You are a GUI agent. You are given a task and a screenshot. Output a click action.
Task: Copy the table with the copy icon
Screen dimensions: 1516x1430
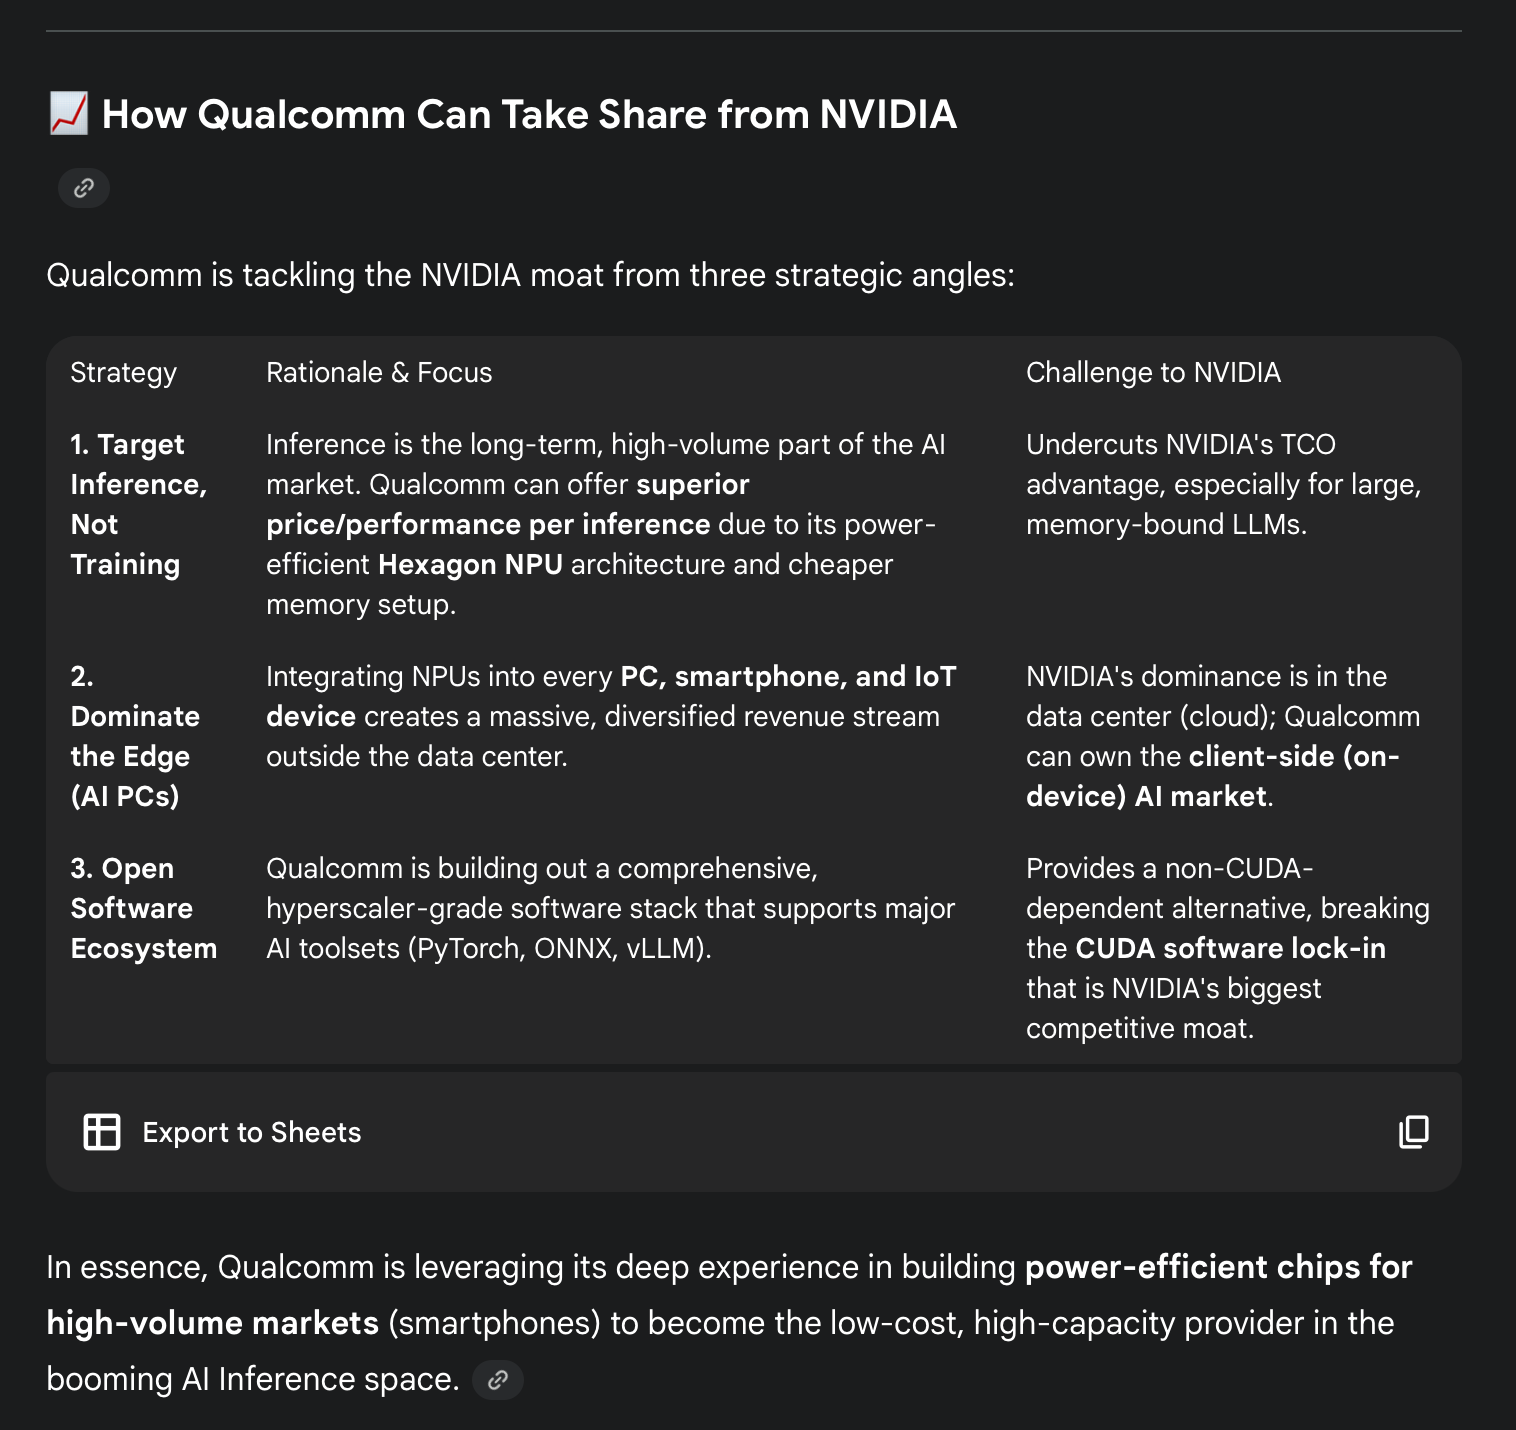click(x=1413, y=1132)
